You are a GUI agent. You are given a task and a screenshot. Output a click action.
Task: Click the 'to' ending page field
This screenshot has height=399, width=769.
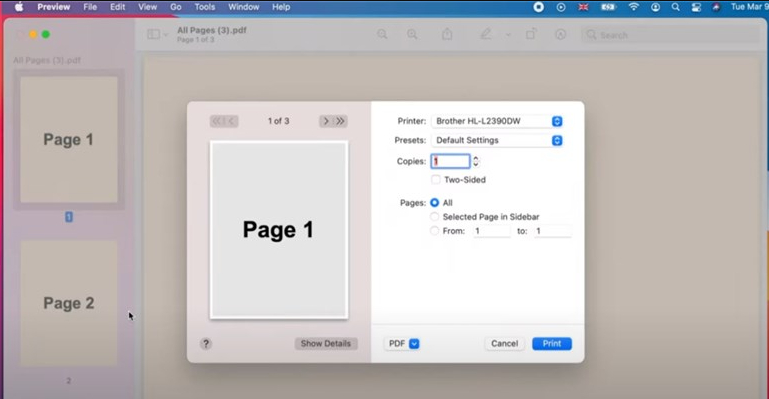pyautogui.click(x=553, y=231)
